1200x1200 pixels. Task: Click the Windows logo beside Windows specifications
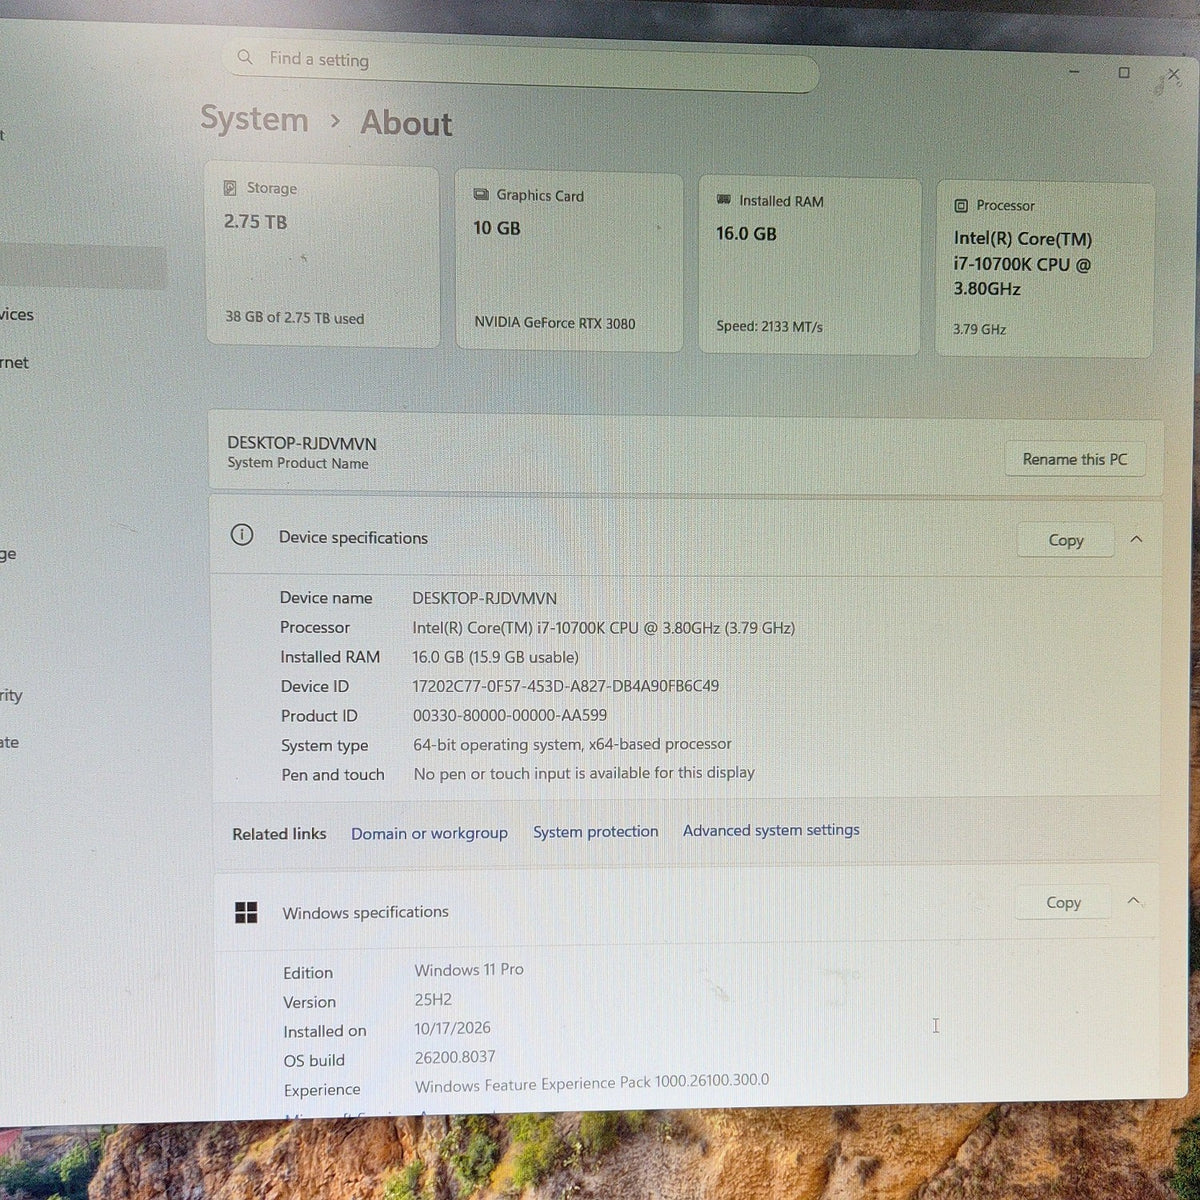tap(246, 912)
